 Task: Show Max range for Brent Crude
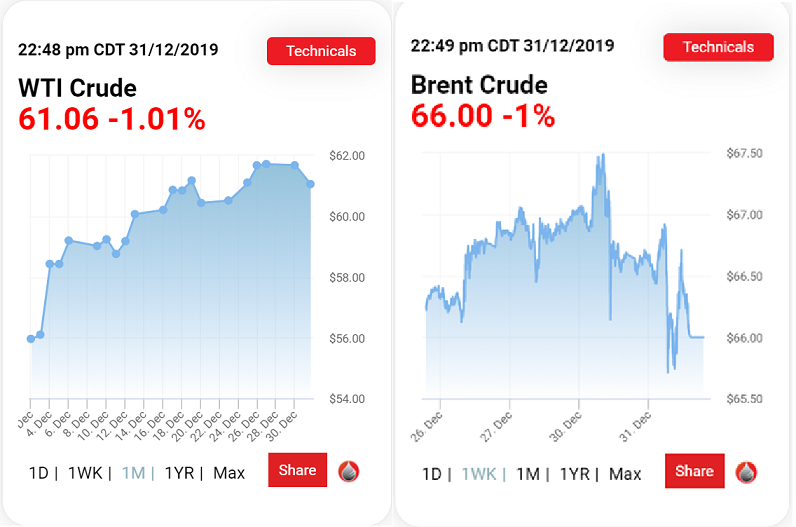coord(625,474)
